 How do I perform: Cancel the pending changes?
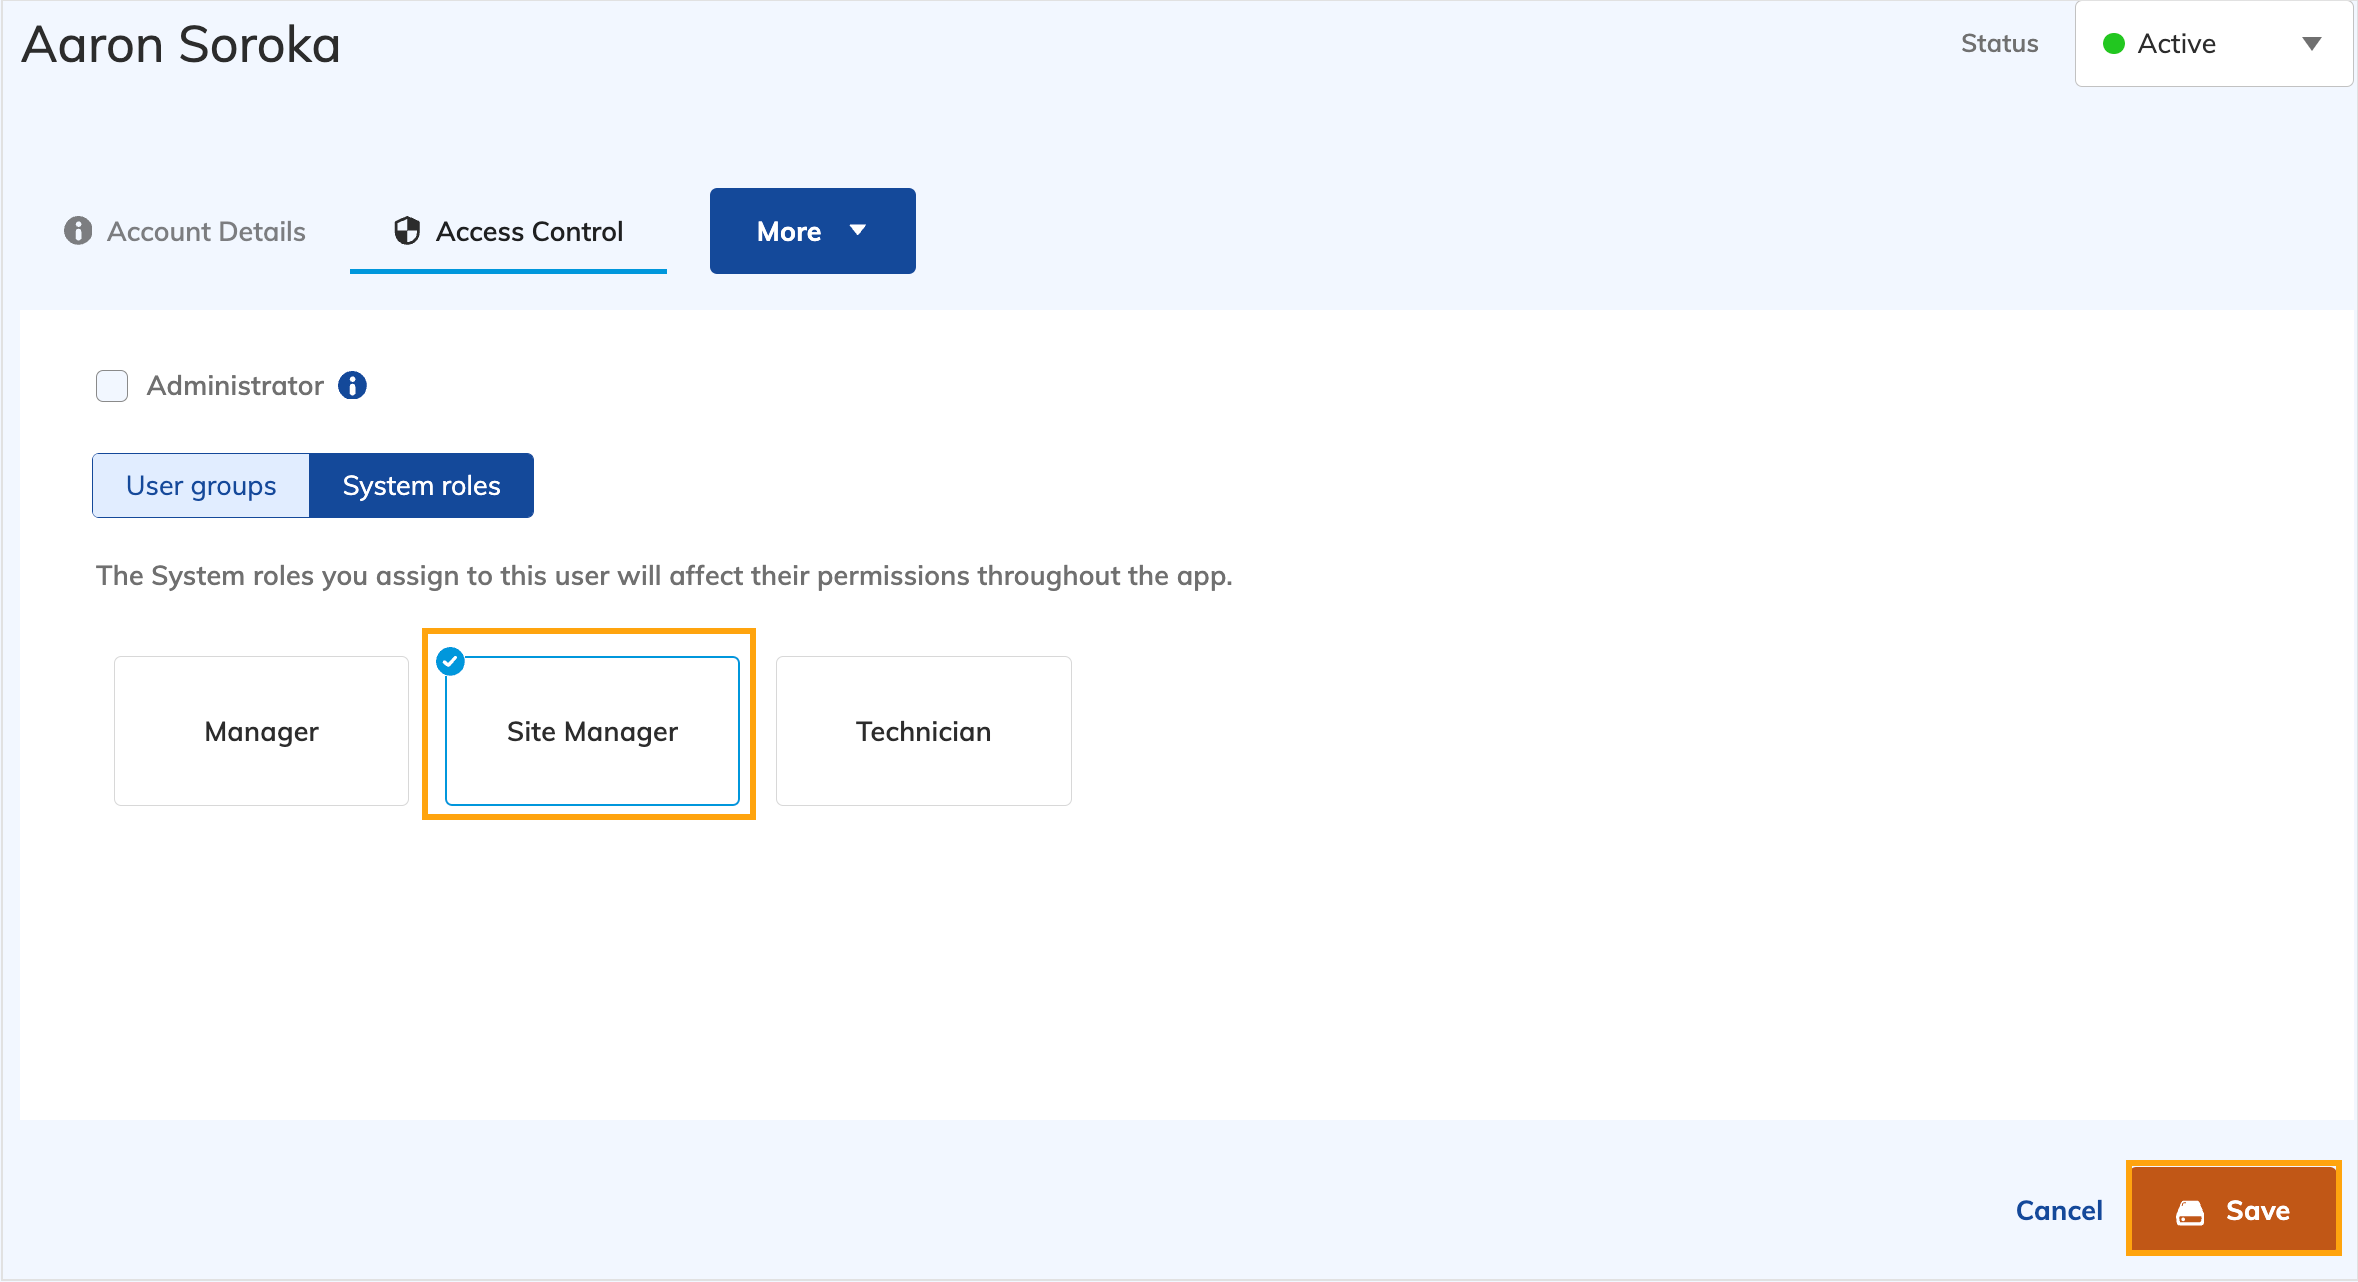2059,1210
